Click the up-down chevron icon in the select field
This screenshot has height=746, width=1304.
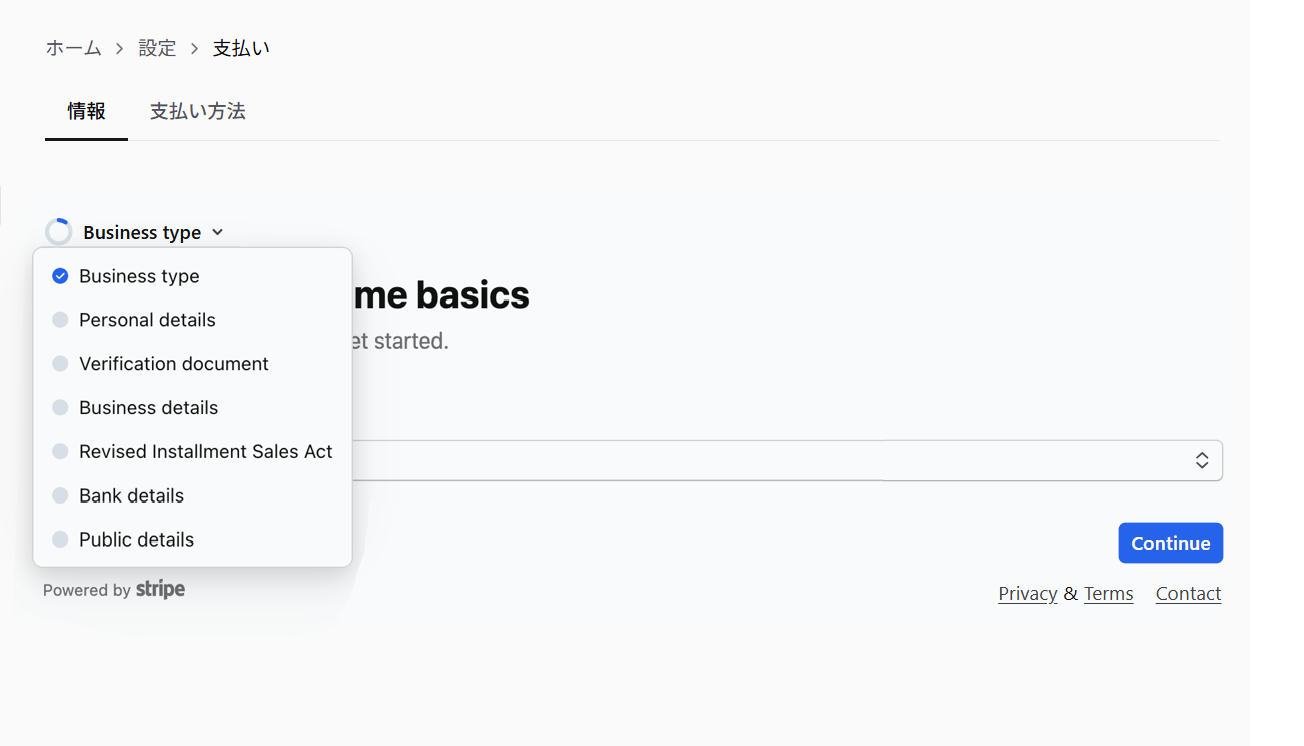[1202, 460]
